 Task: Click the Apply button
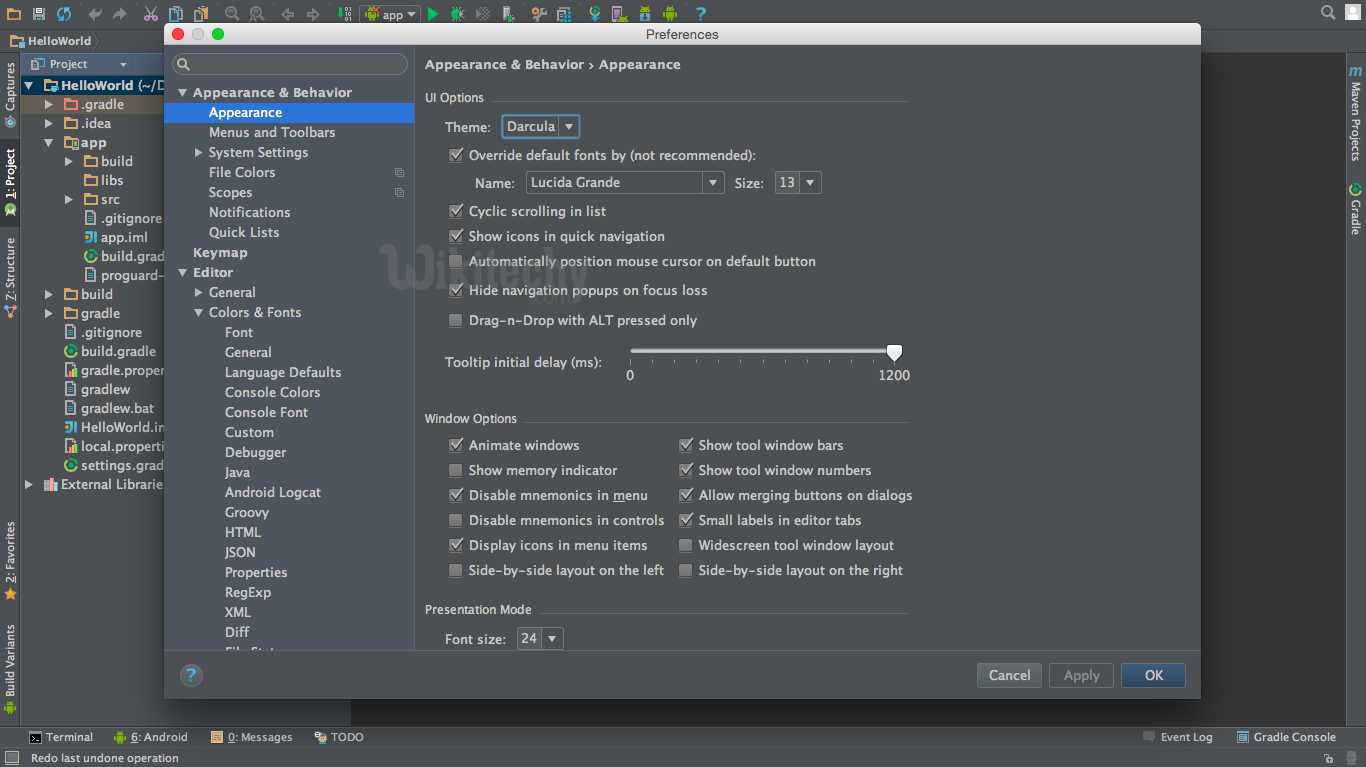[1081, 675]
